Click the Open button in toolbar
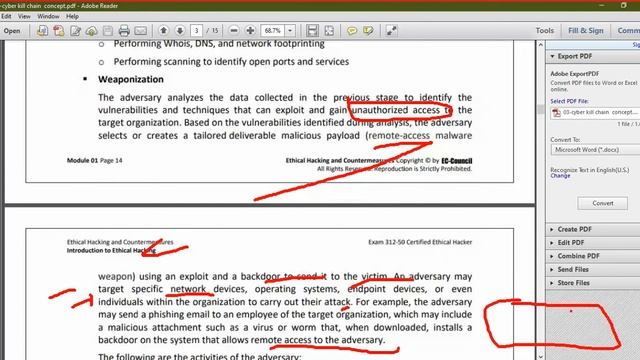The height and width of the screenshot is (360, 640). [x=12, y=31]
